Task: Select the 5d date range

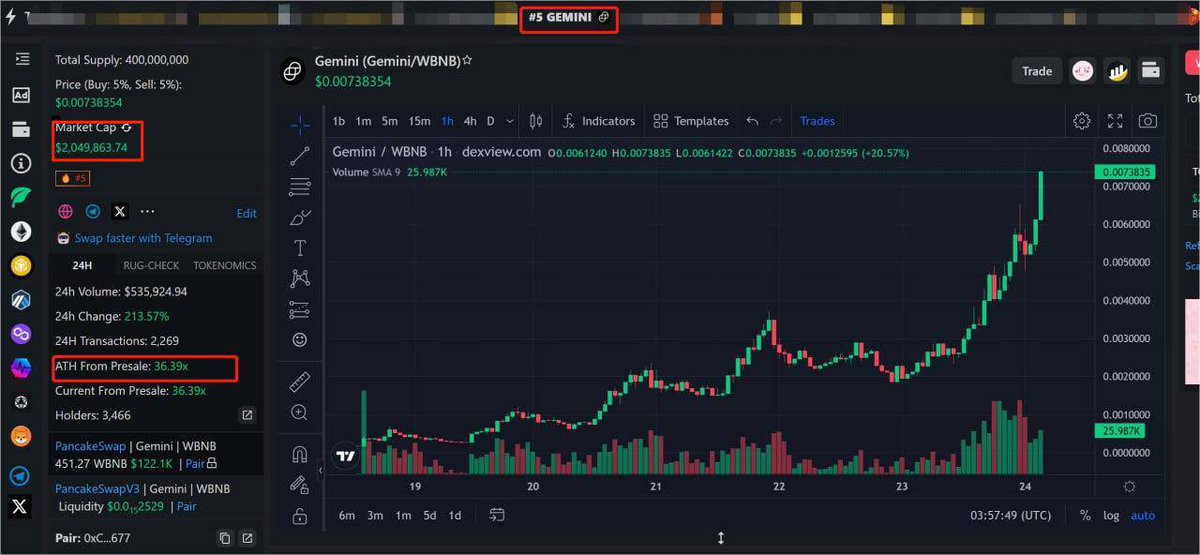Action: [429, 515]
